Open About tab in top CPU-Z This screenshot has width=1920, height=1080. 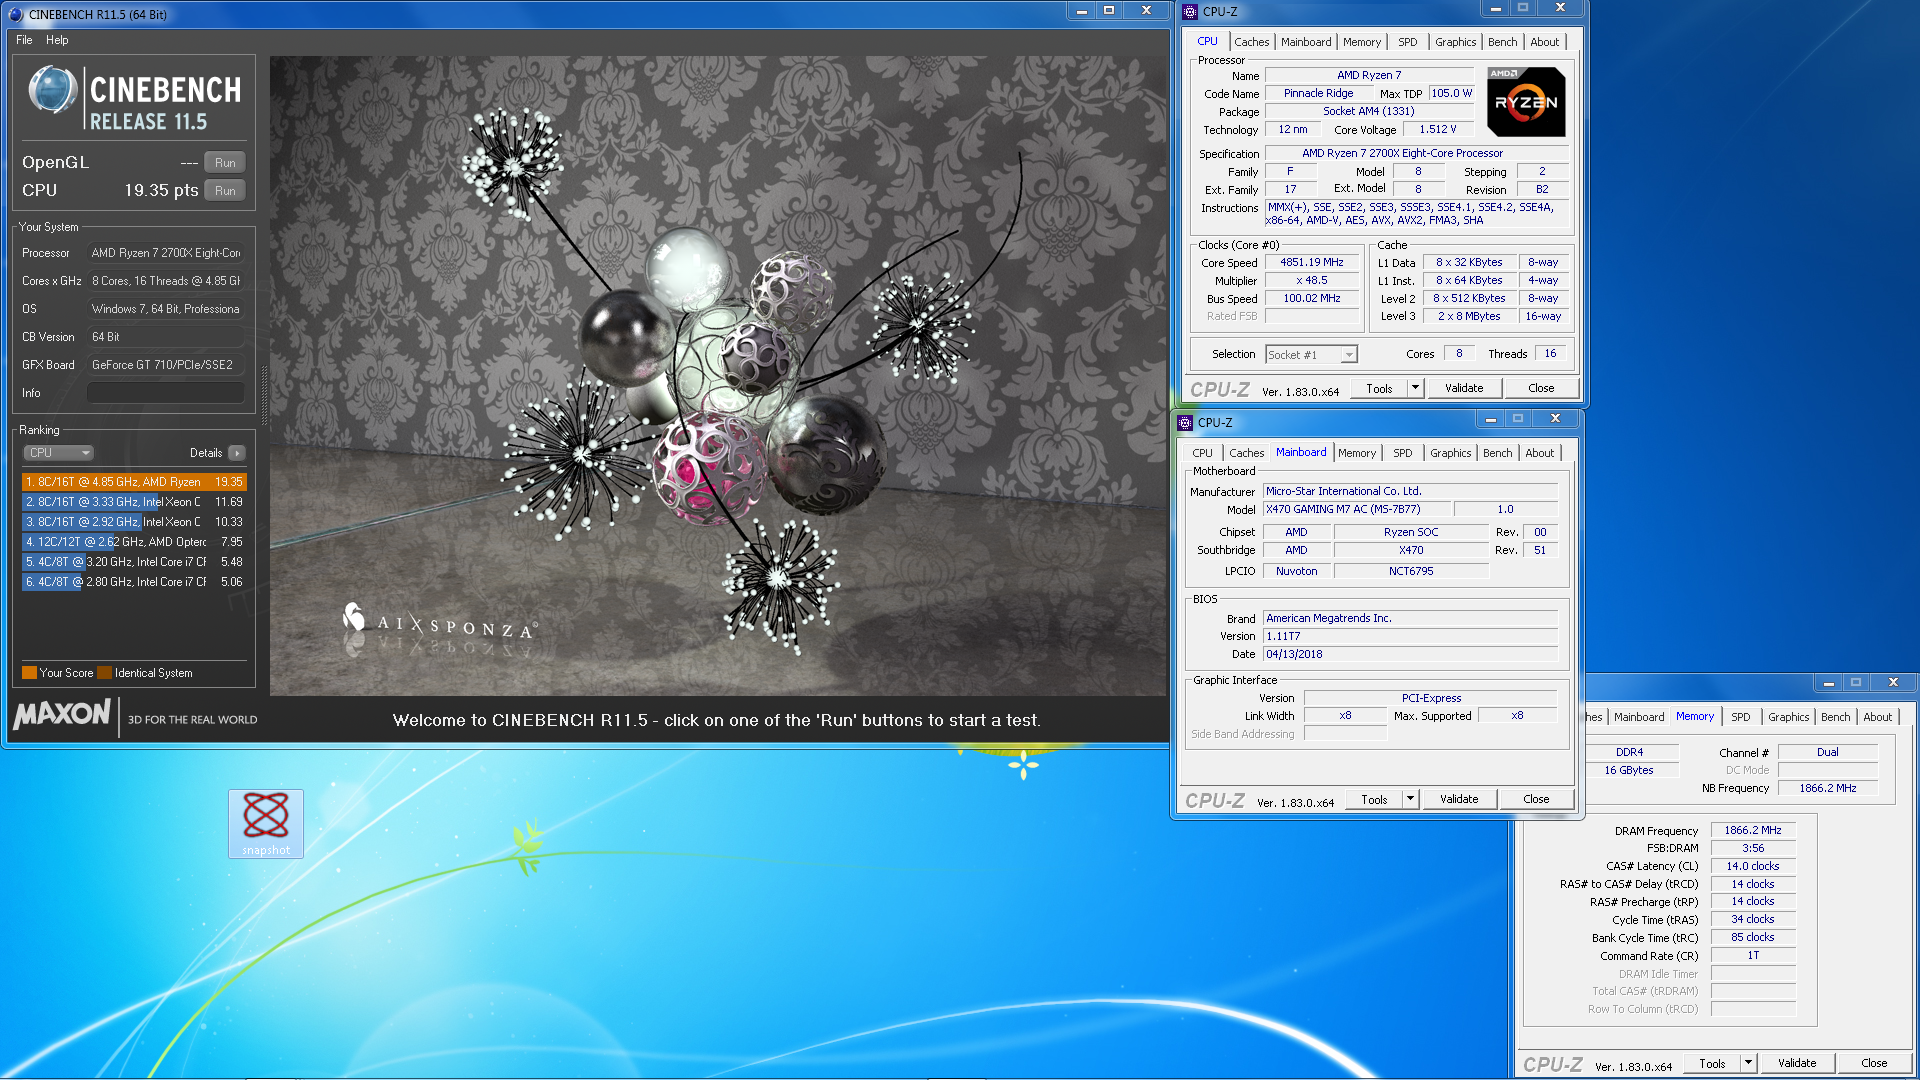click(x=1544, y=42)
